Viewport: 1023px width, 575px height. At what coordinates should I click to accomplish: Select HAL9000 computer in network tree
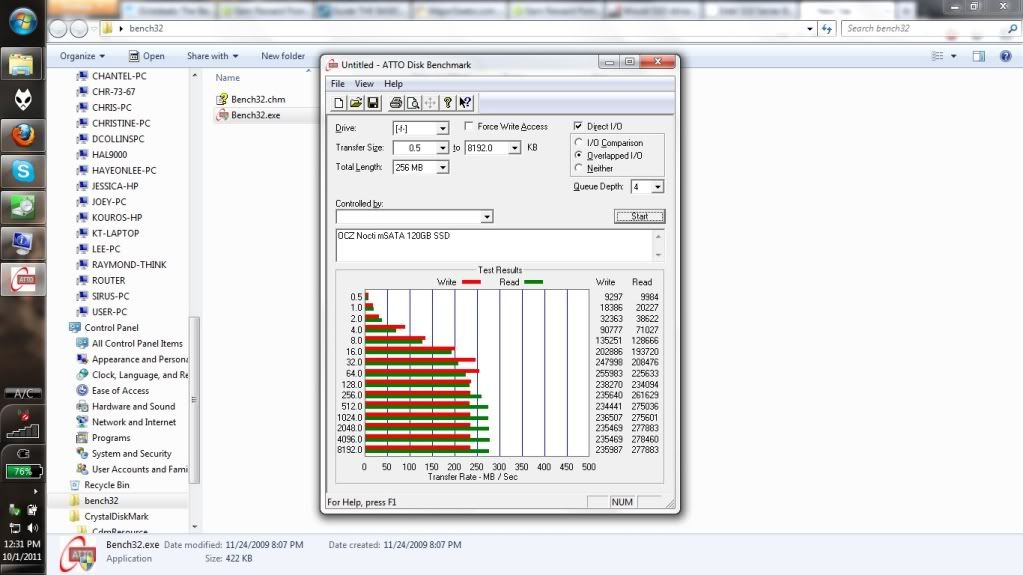click(109, 155)
